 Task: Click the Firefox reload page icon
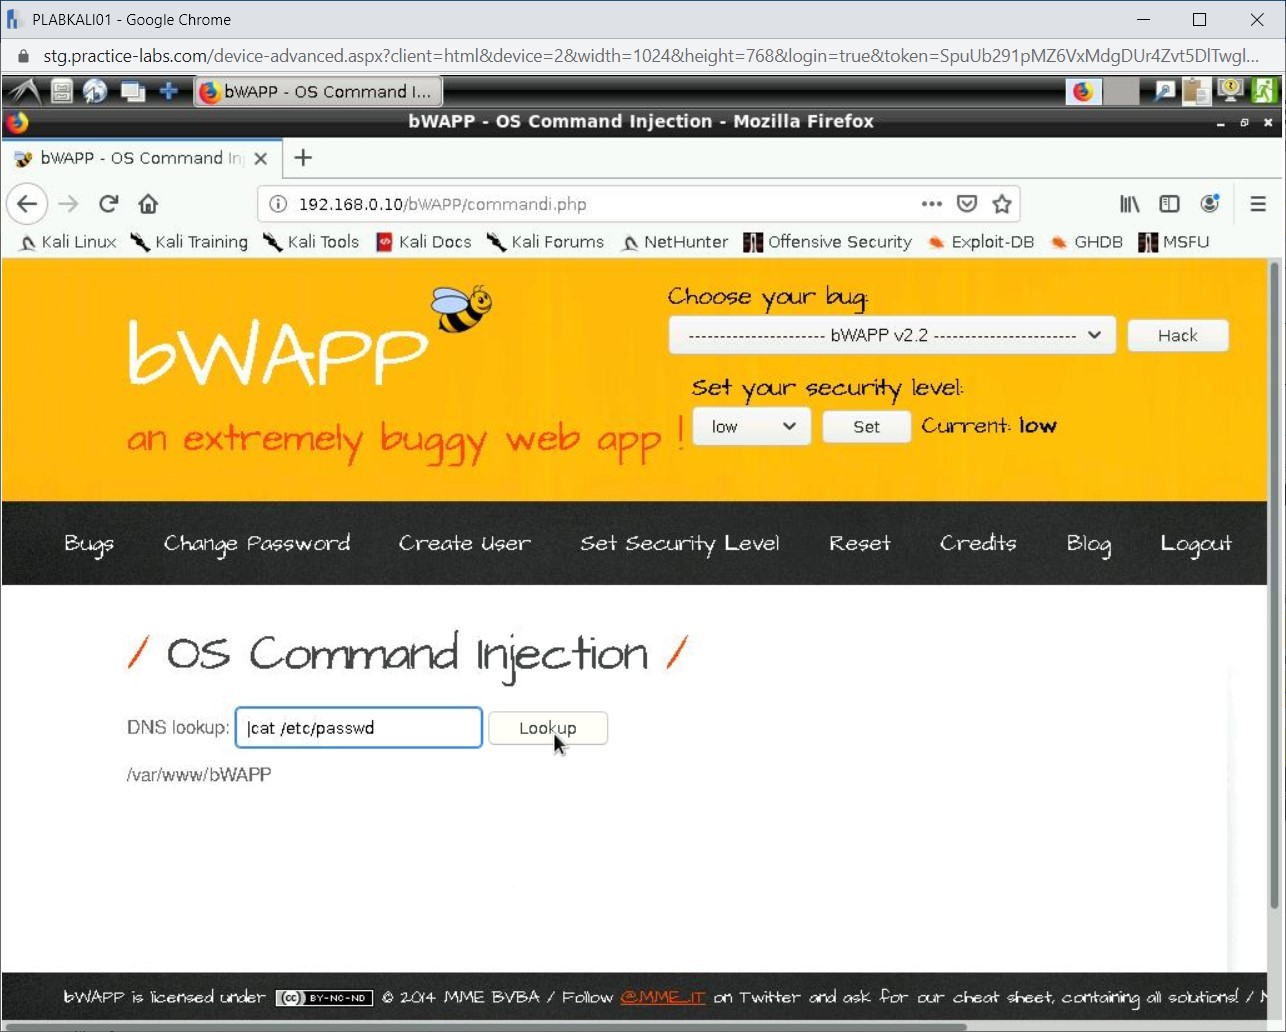coord(108,204)
